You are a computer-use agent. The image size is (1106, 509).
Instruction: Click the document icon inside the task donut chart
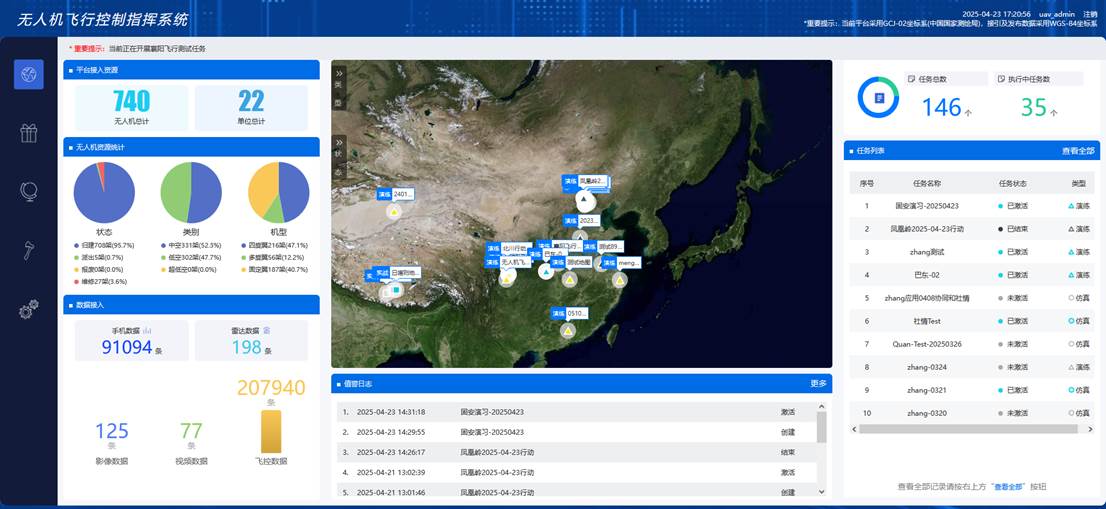click(x=879, y=97)
